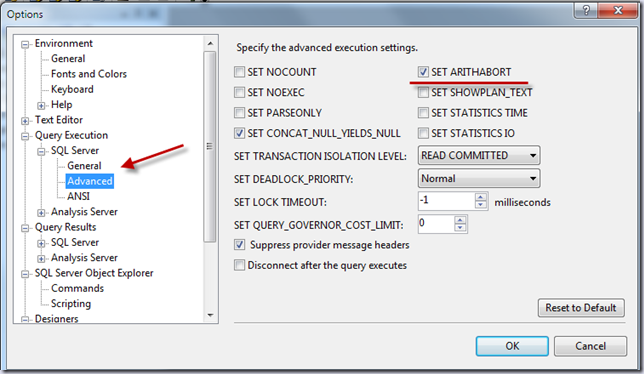The height and width of the screenshot is (374, 644).
Task: Increase SET LOCK TIMEOUT value with up arrow
Action: coord(481,197)
